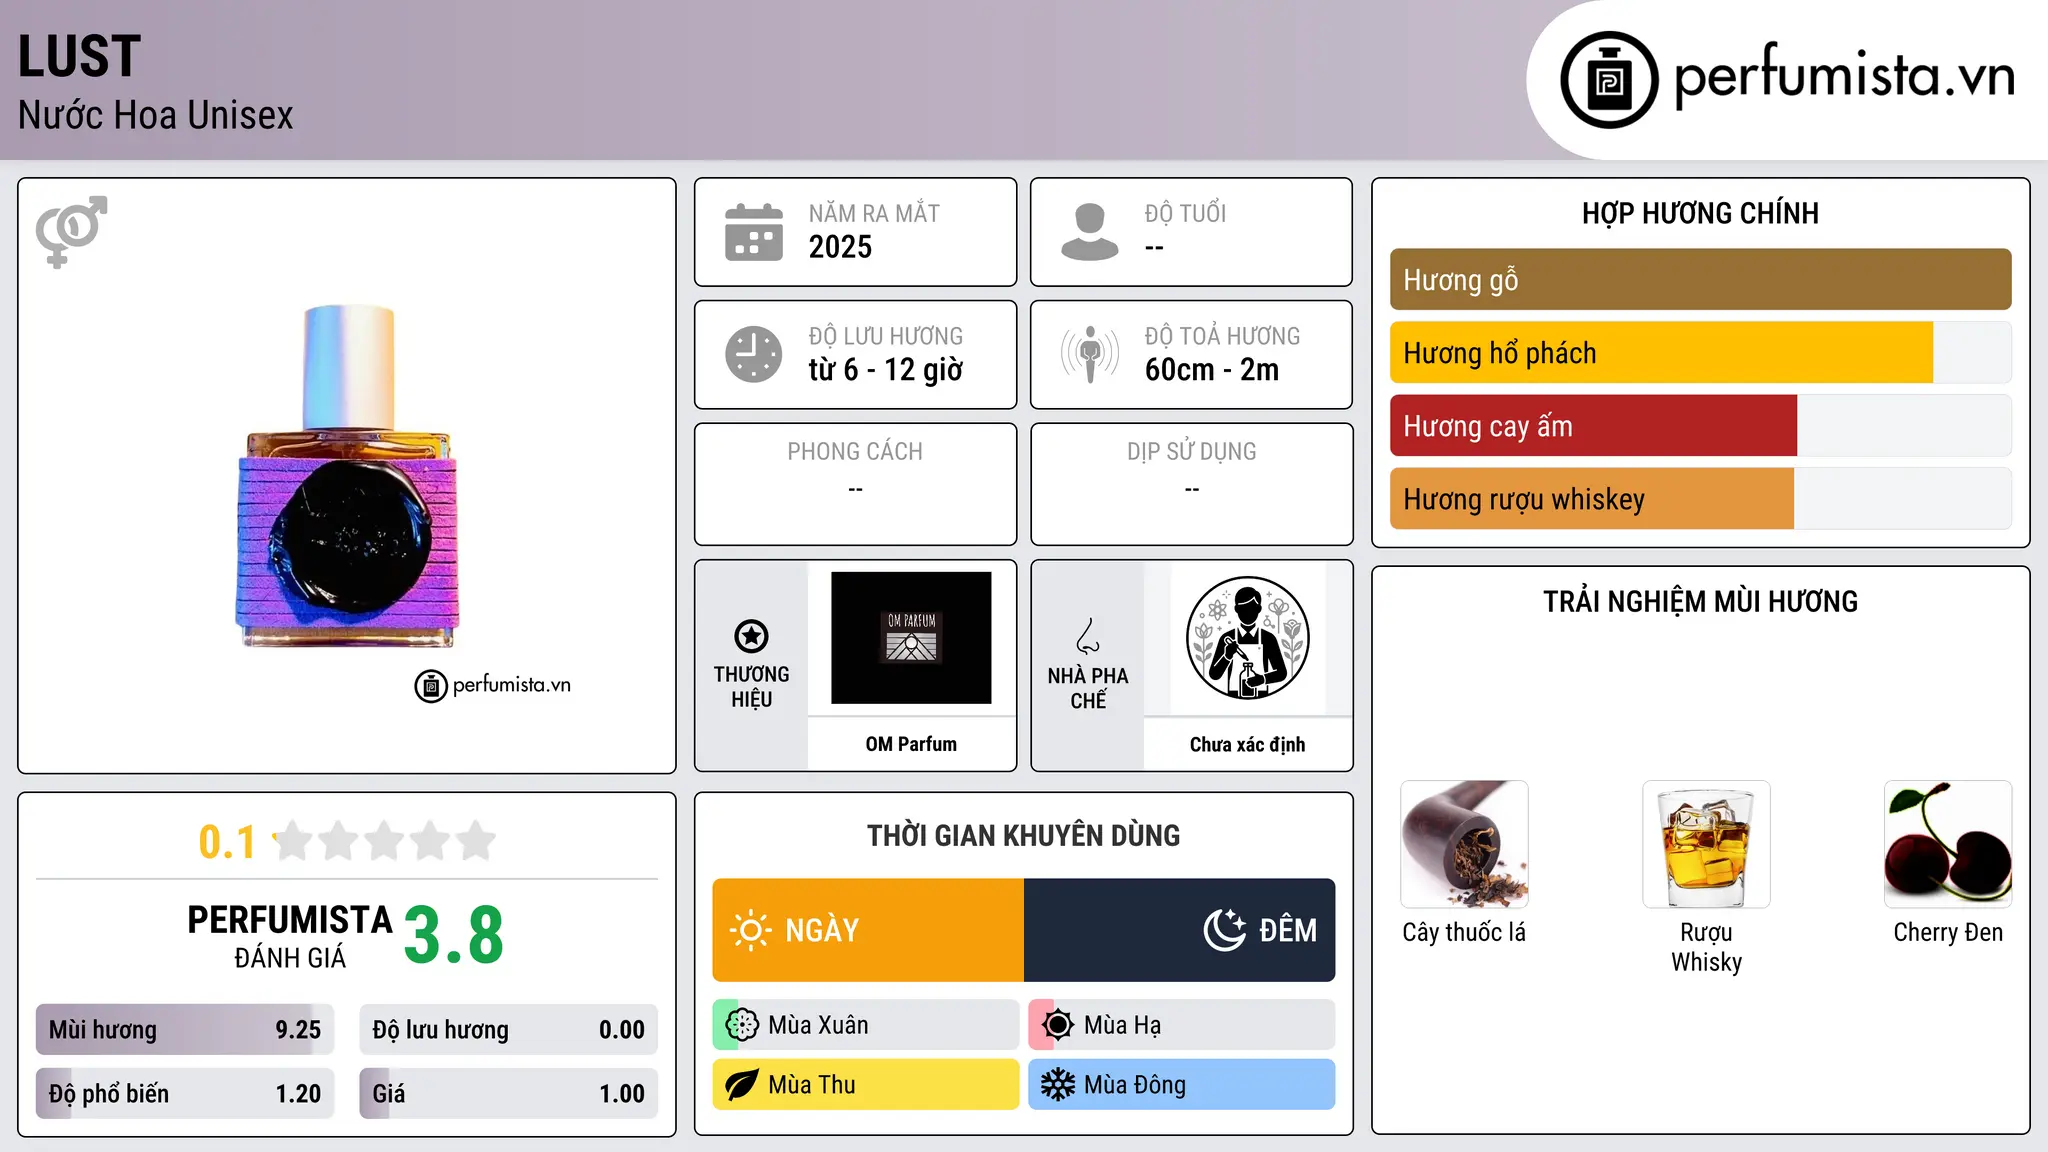This screenshot has width=2048, height=1152.
Task: Click the perfumista.vn bottle logo icon in header
Action: point(1609,80)
